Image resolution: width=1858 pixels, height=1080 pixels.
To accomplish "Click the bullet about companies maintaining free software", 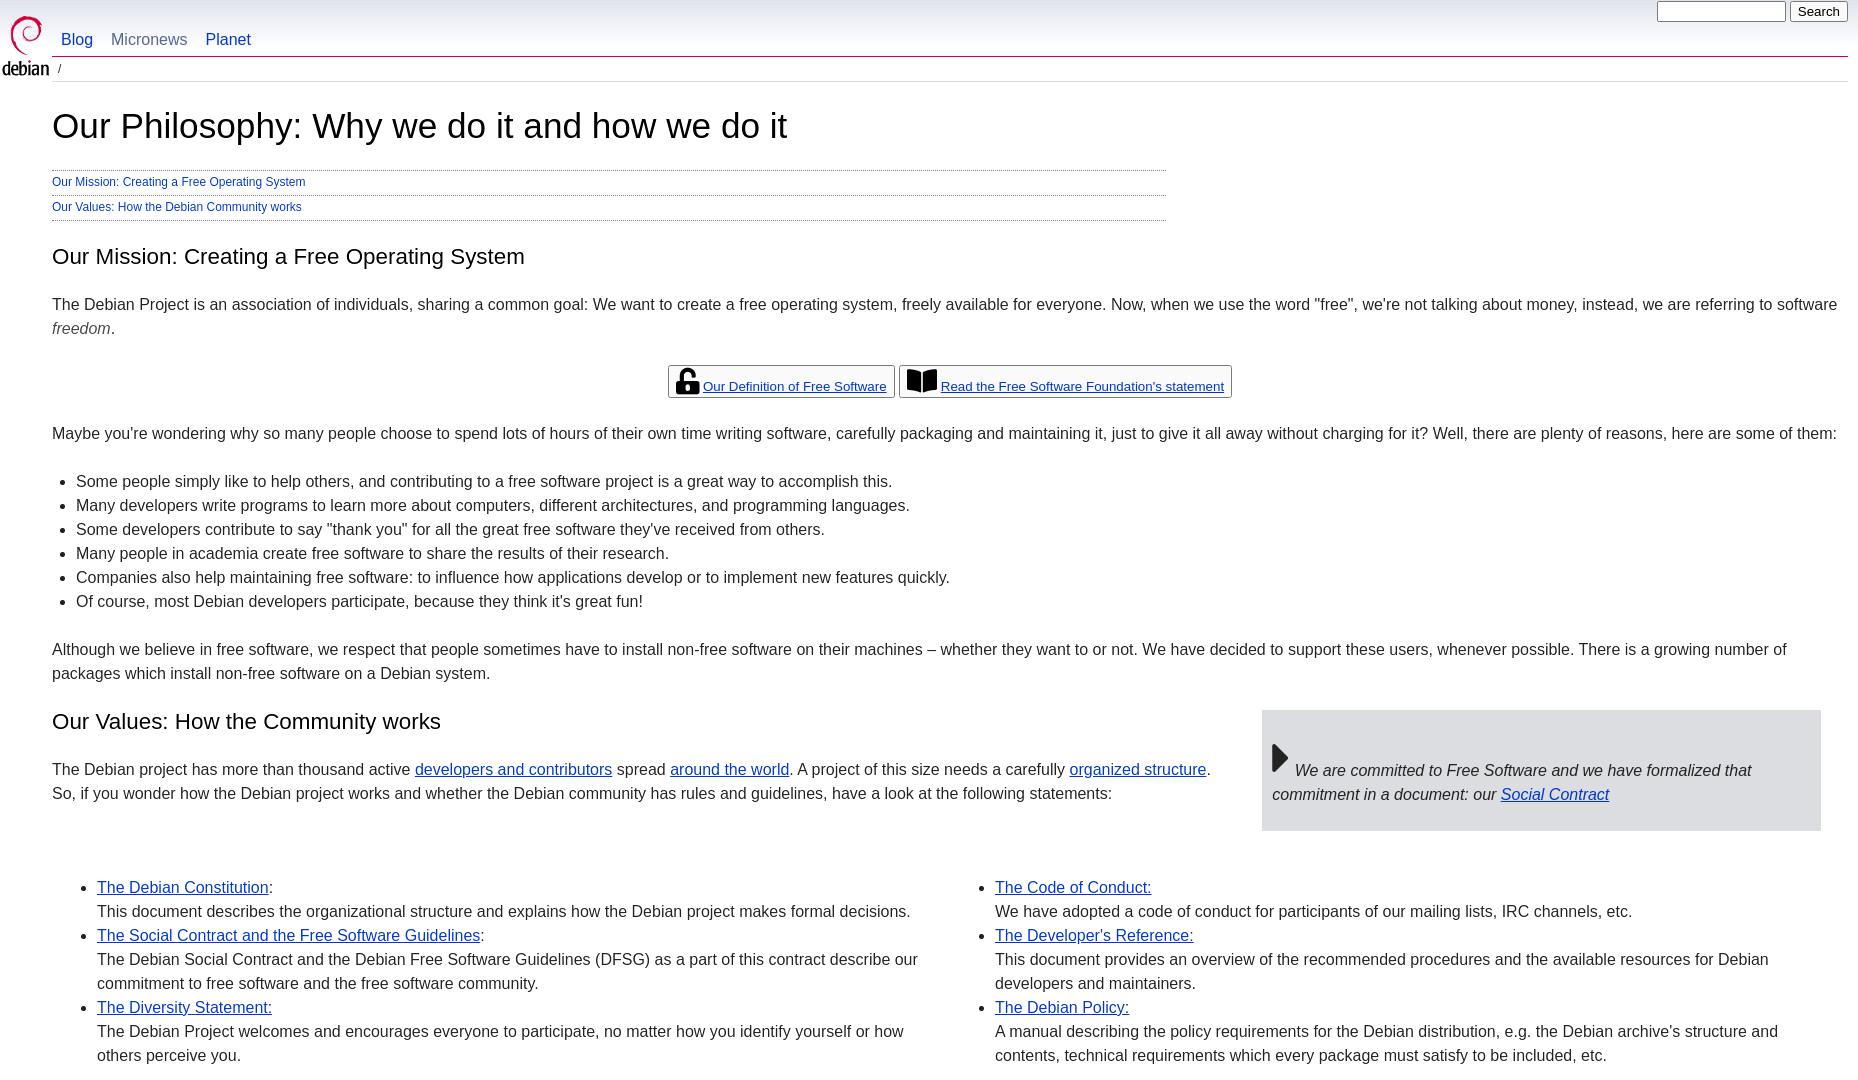I will coord(512,577).
